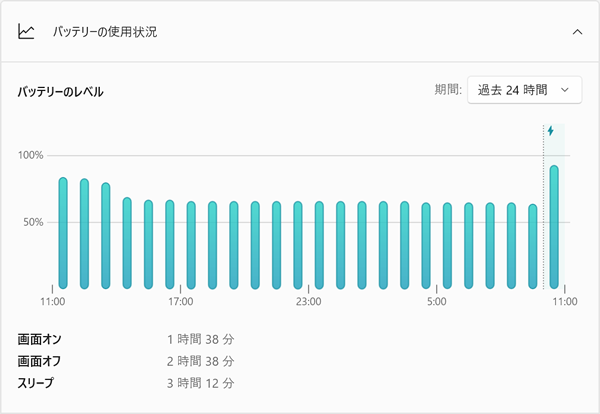Collapse the バッテリーの使用状況 section
The height and width of the screenshot is (414, 600).
(x=576, y=32)
